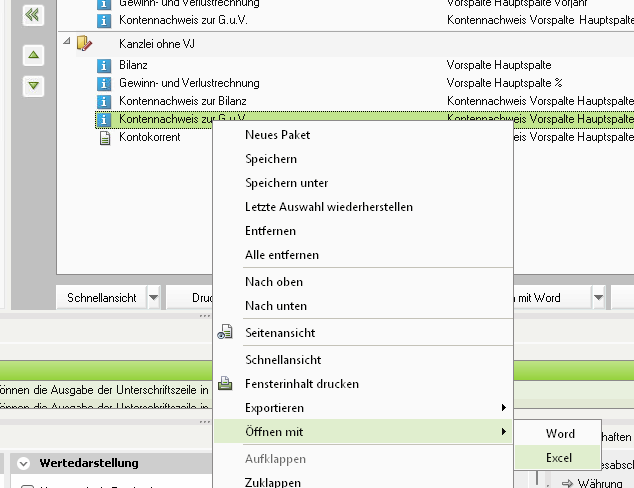This screenshot has height=488, width=634.
Task: Click the Schnellansicht button
Action: 101,298
